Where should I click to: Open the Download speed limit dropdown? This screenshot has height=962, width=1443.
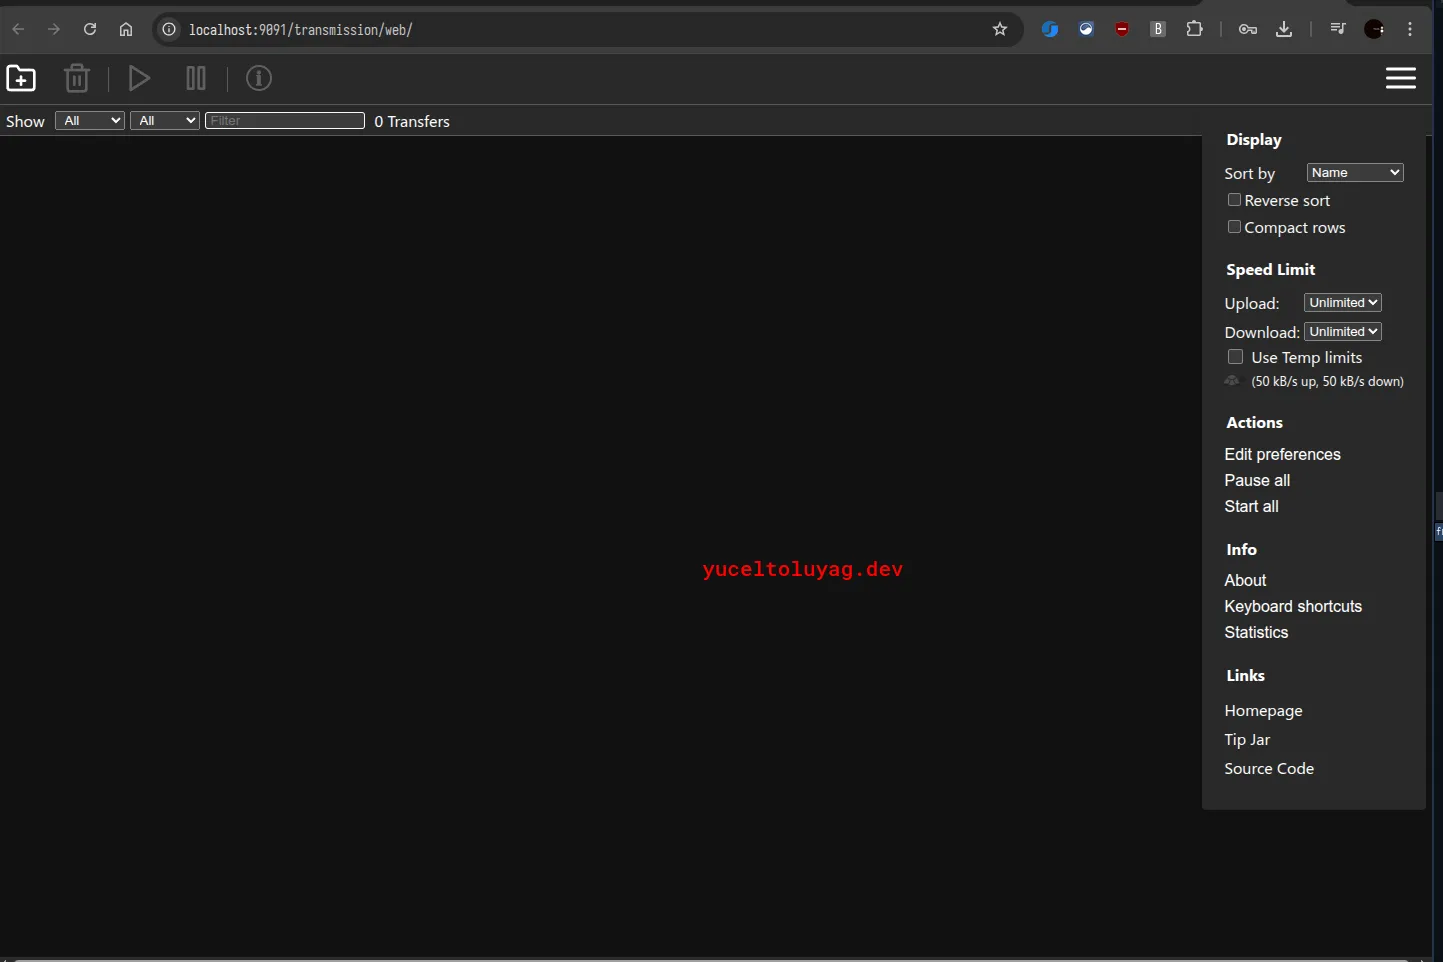1343,332
